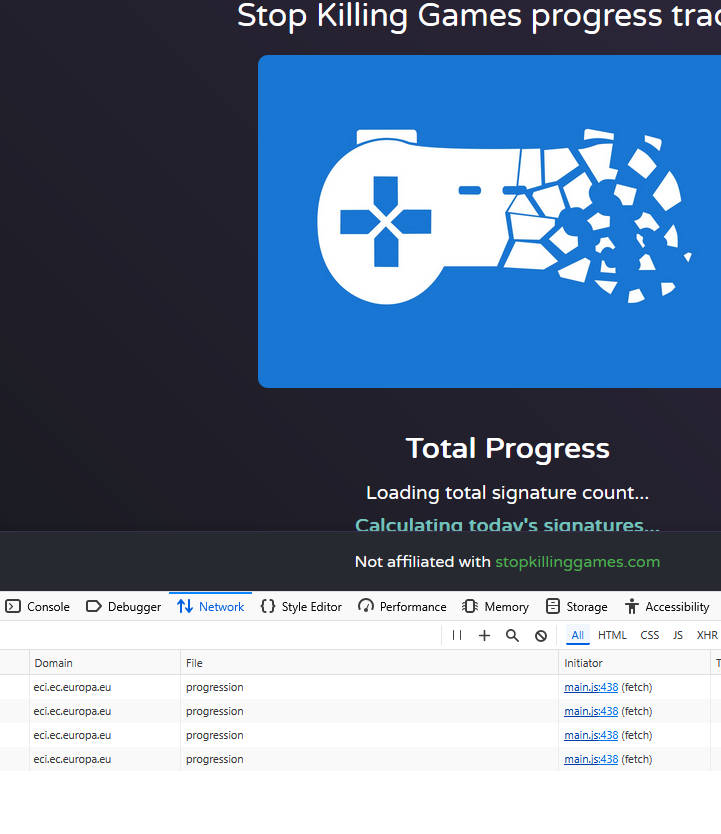
Task: Open the stopkillinggames.com link
Action: point(577,562)
